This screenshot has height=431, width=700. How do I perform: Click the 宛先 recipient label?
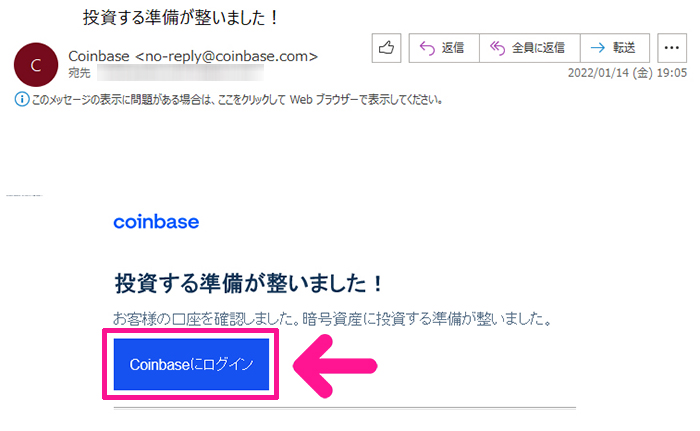click(79, 73)
